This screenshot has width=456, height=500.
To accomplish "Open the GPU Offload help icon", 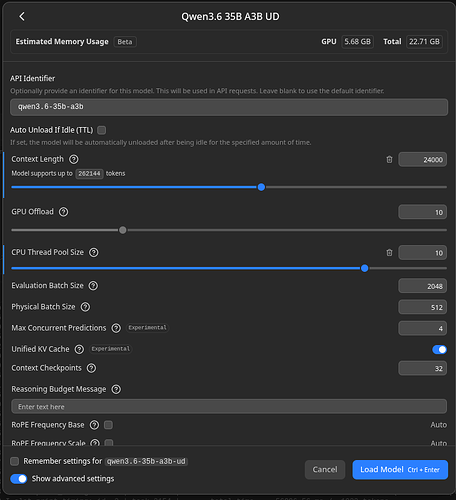I will [x=63, y=212].
